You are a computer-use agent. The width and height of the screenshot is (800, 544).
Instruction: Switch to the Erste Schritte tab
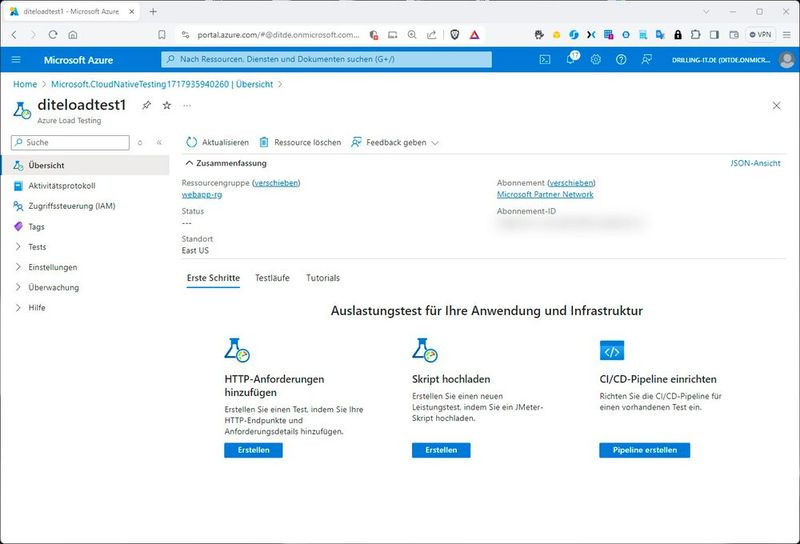click(213, 278)
